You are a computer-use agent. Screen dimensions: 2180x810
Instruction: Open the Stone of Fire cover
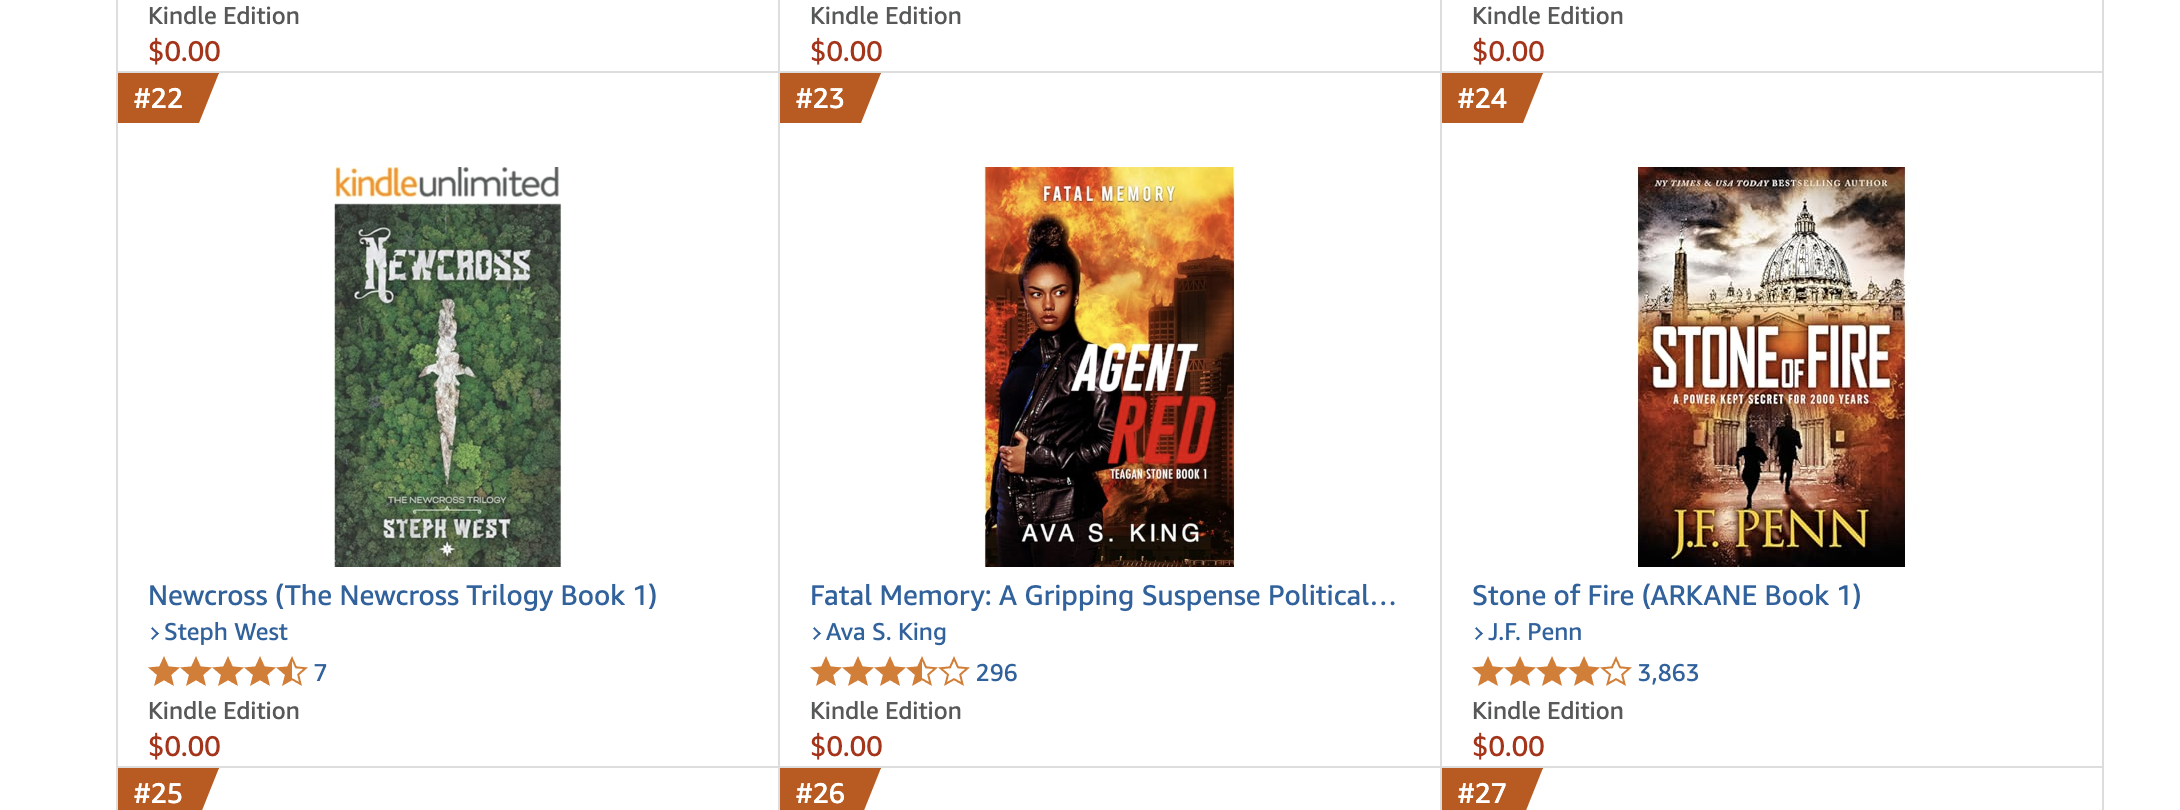click(1771, 367)
